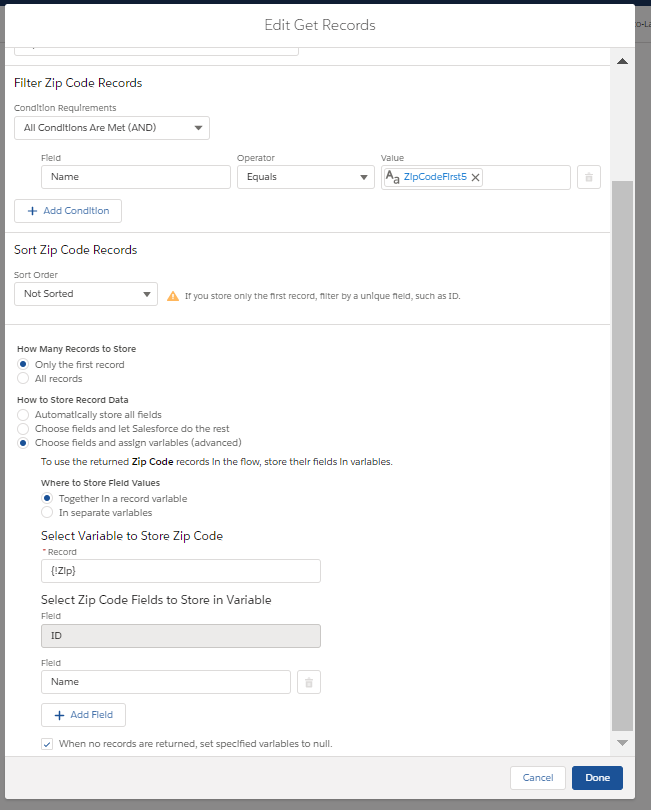This screenshot has width=651, height=810.
Task: Open the Condition Requirements dropdown
Action: tap(112, 128)
